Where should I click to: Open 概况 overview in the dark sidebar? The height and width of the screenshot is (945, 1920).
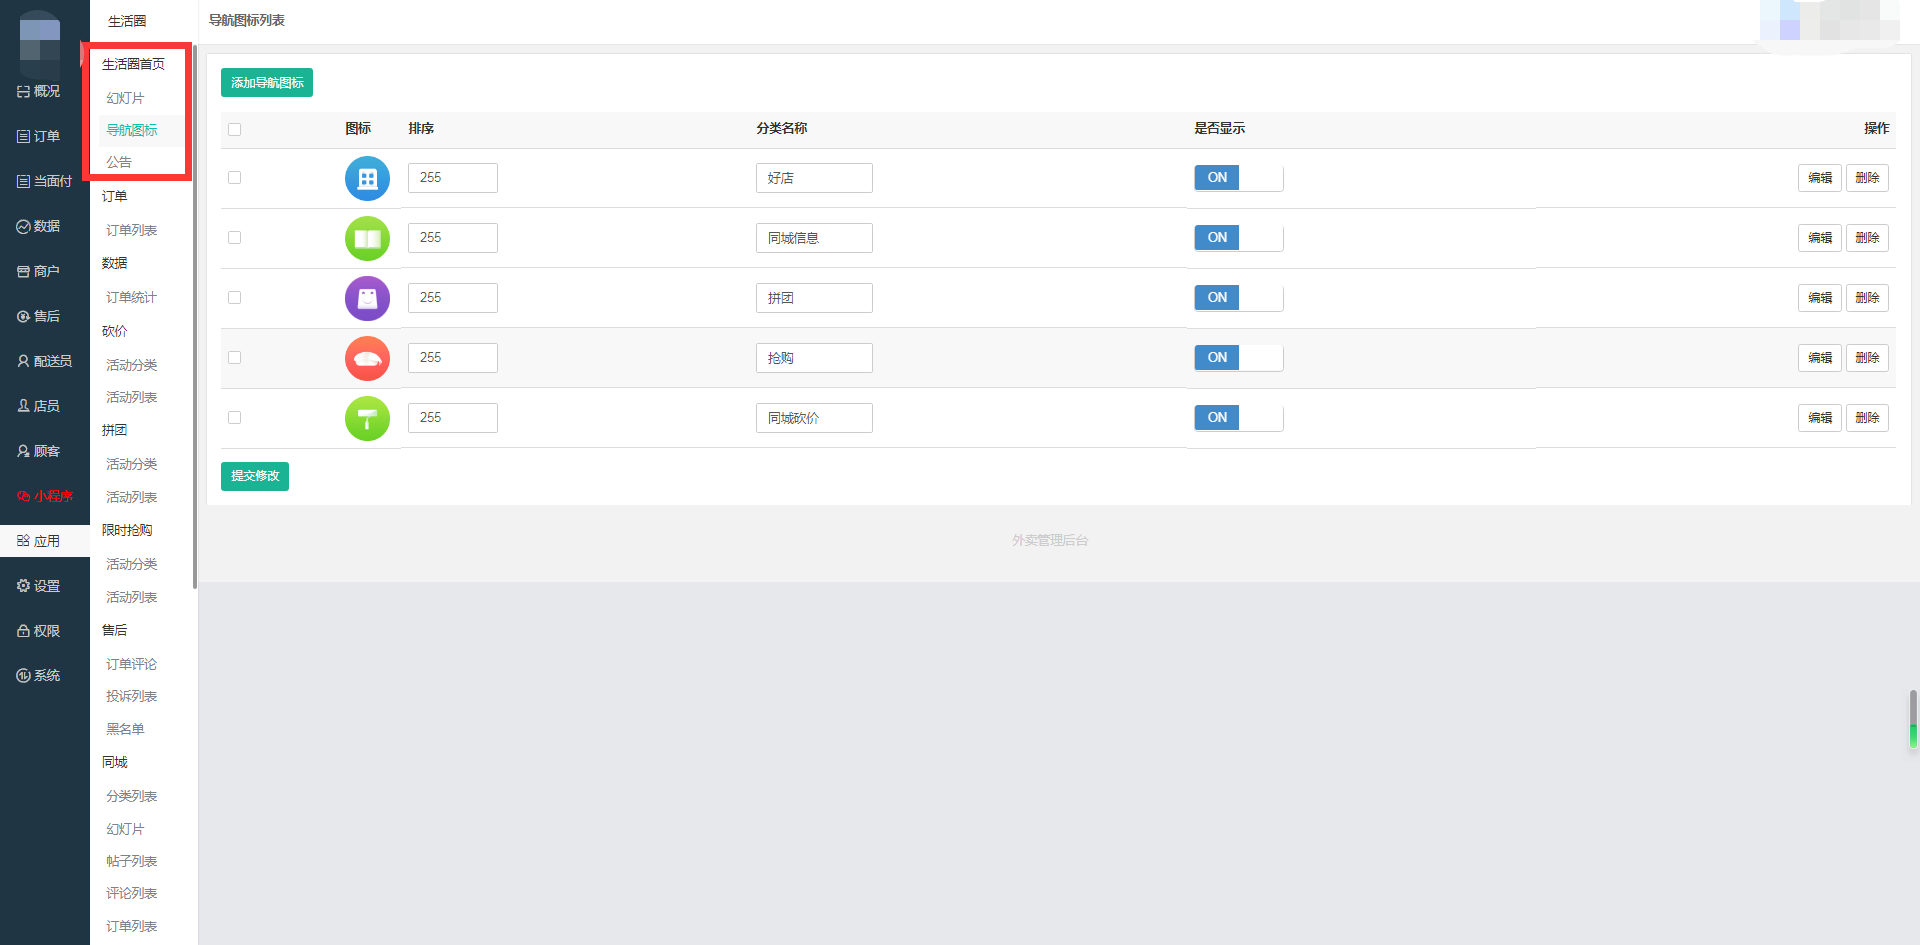click(39, 91)
